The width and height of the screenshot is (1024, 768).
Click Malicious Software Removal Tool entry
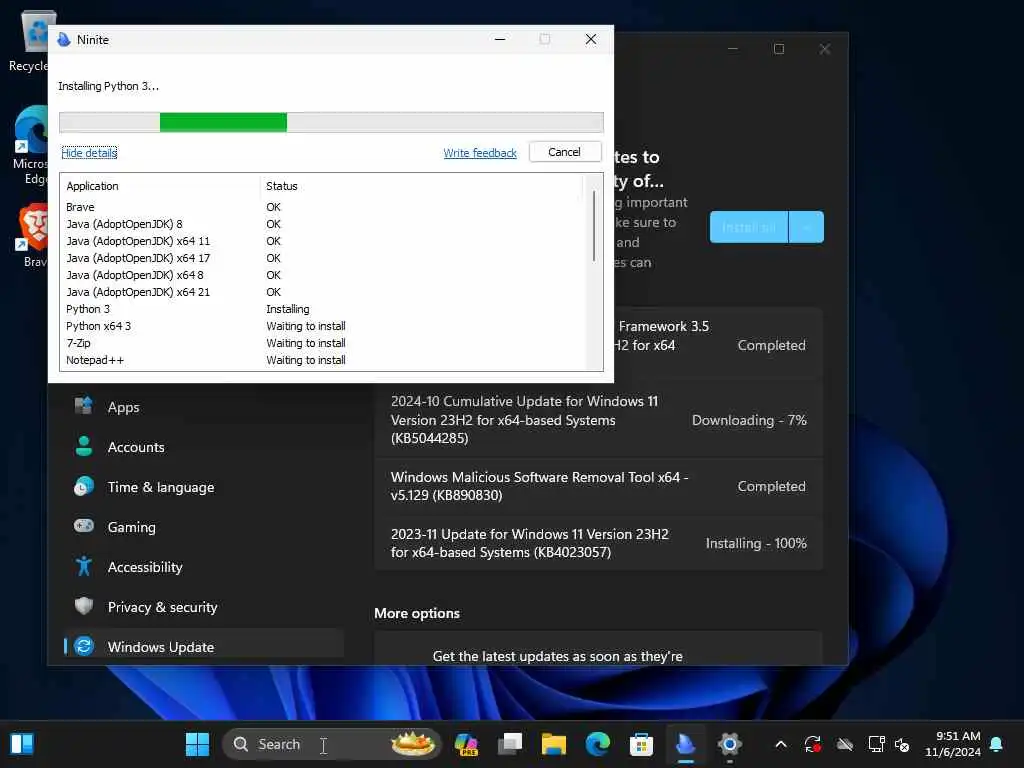pos(598,487)
